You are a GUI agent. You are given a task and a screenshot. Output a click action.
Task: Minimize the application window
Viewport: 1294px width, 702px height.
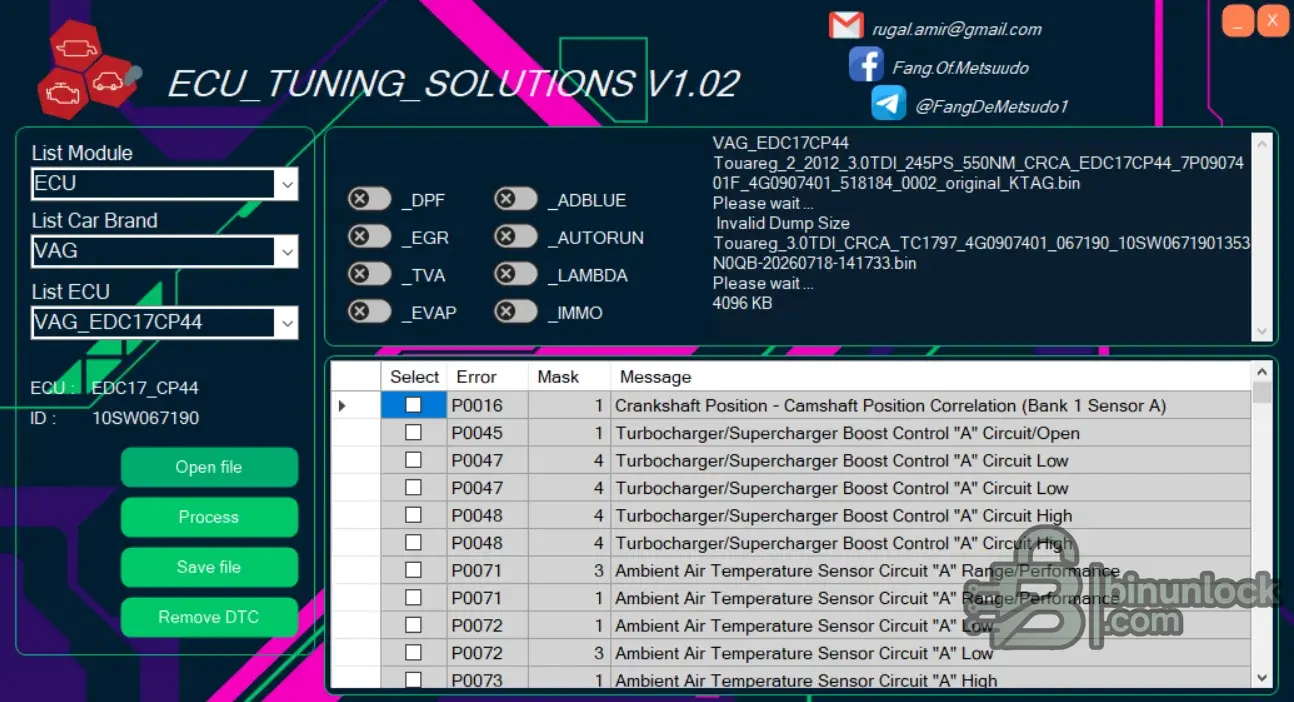click(1238, 20)
